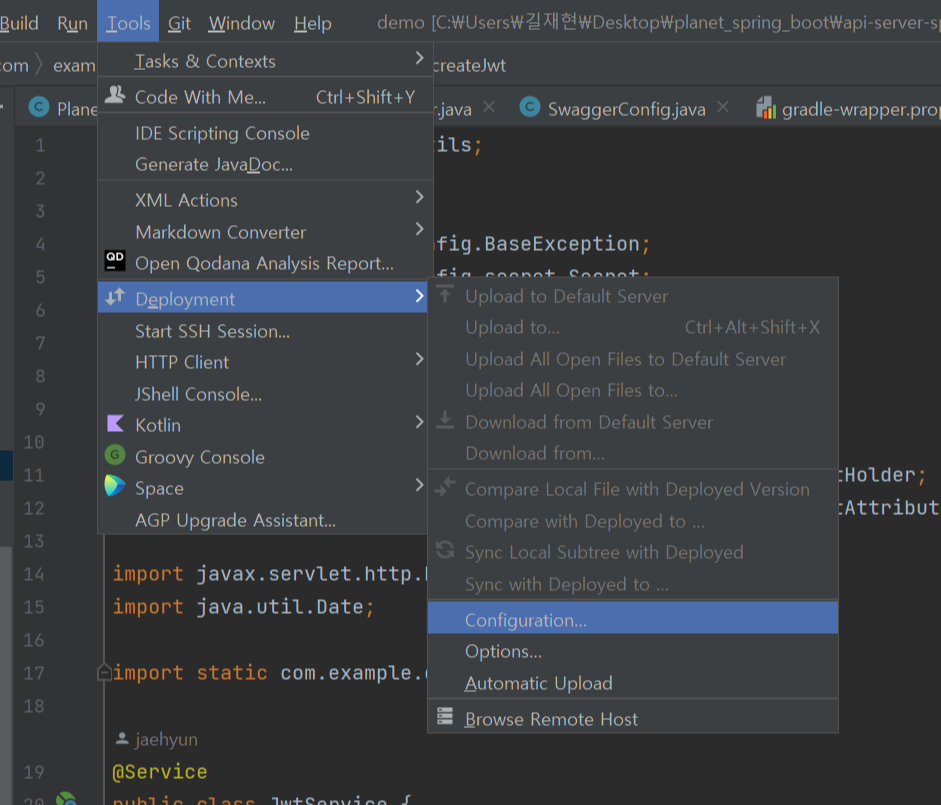Toggle Automatic Upload

633,683
